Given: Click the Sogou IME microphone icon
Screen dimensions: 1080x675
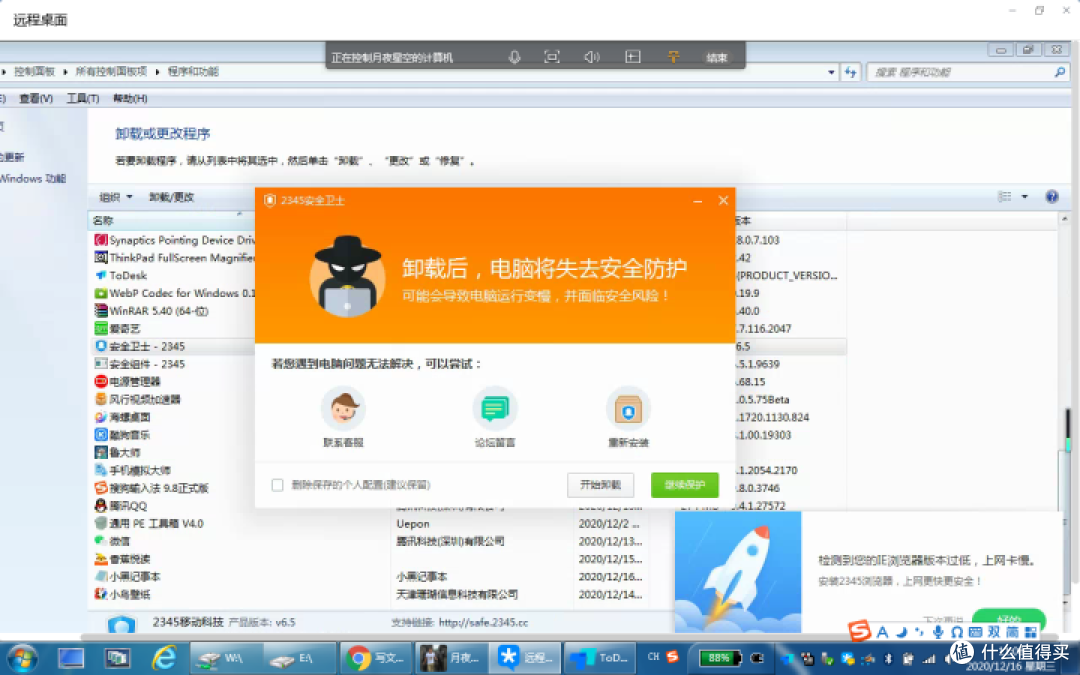Looking at the screenshot, I should 938,632.
